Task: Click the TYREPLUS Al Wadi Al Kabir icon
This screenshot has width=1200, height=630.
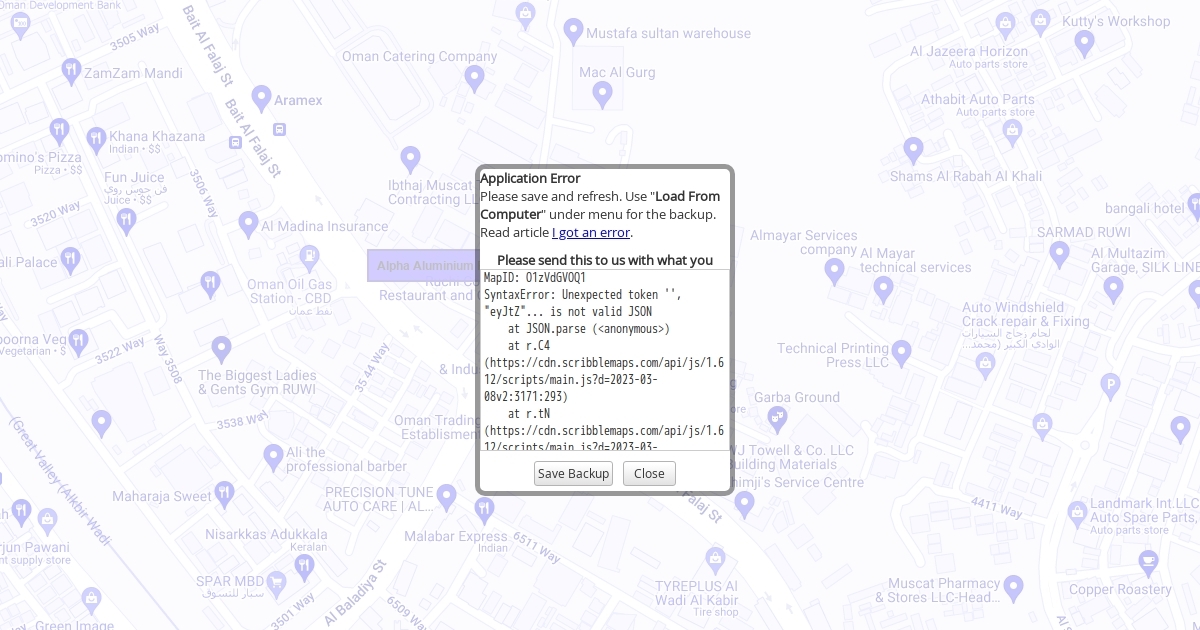Action: [x=715, y=561]
